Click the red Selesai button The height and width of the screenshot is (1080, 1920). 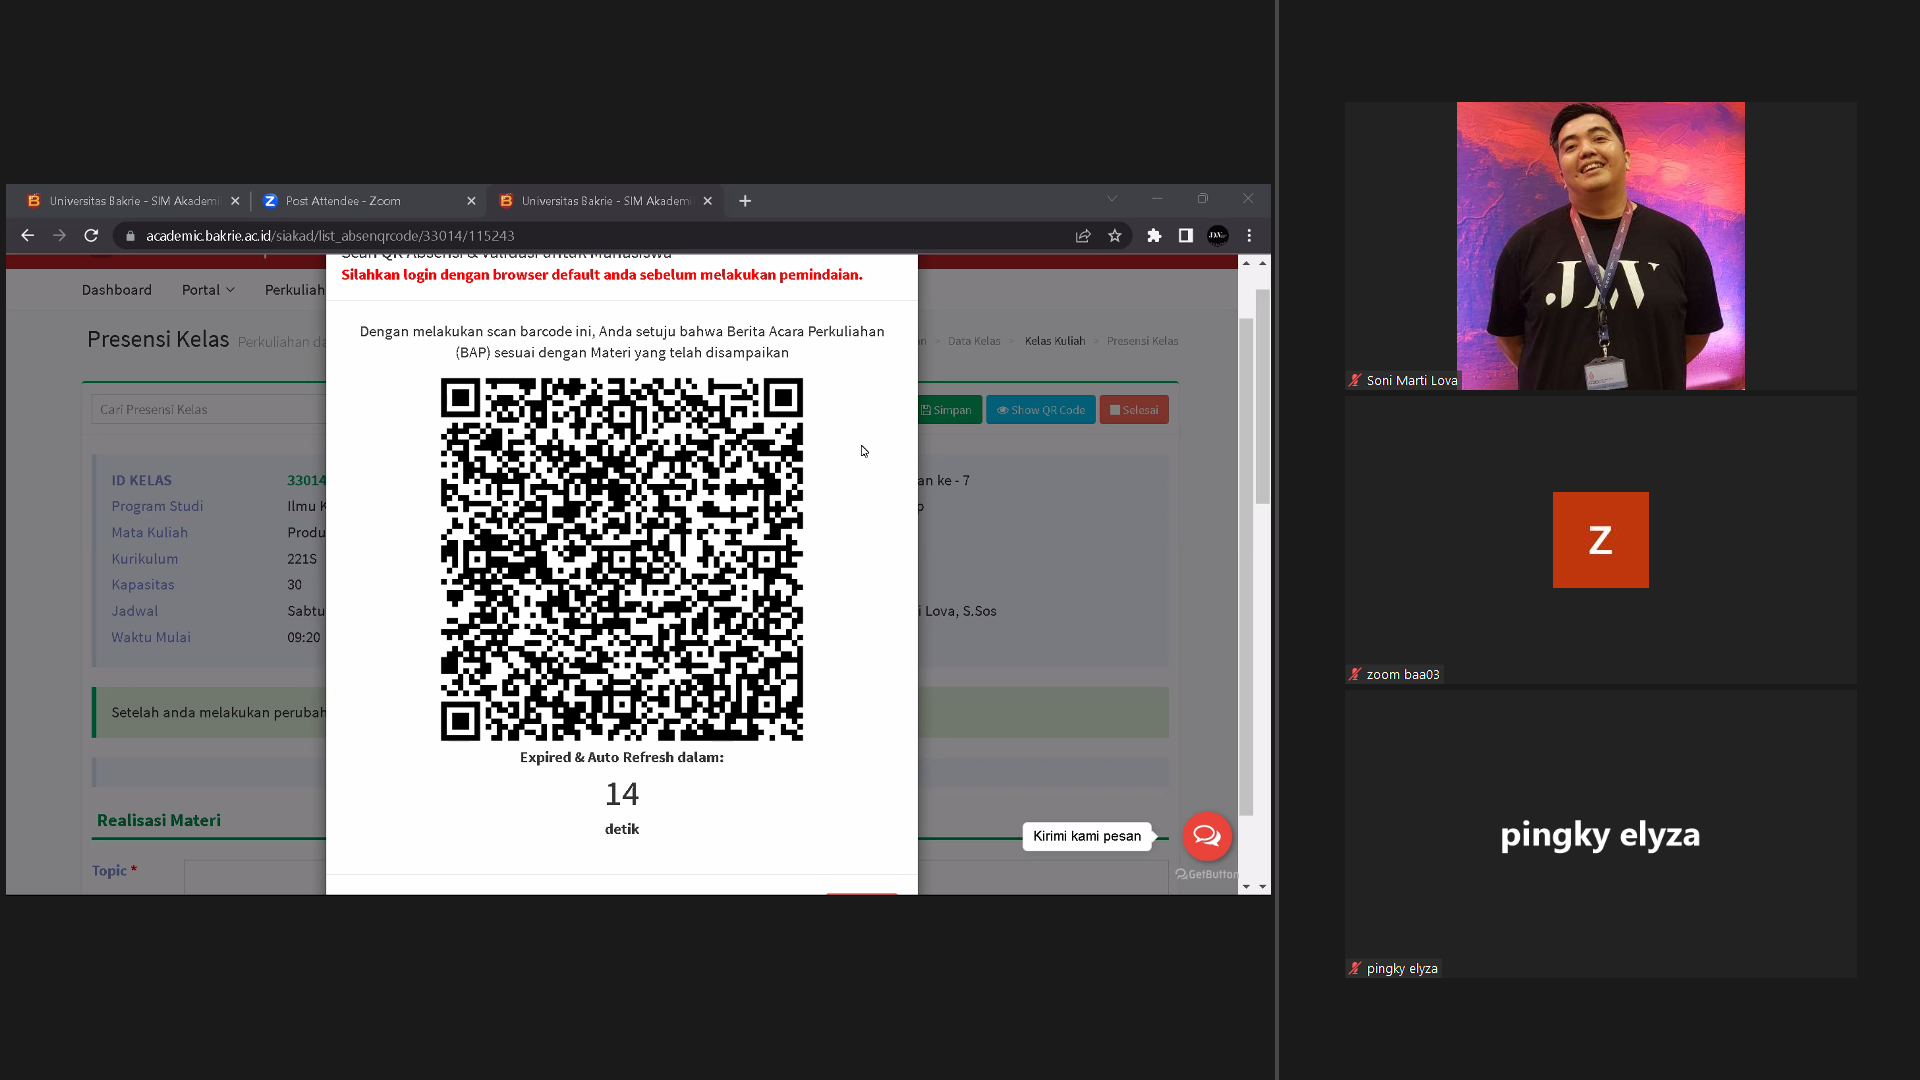click(x=1134, y=410)
